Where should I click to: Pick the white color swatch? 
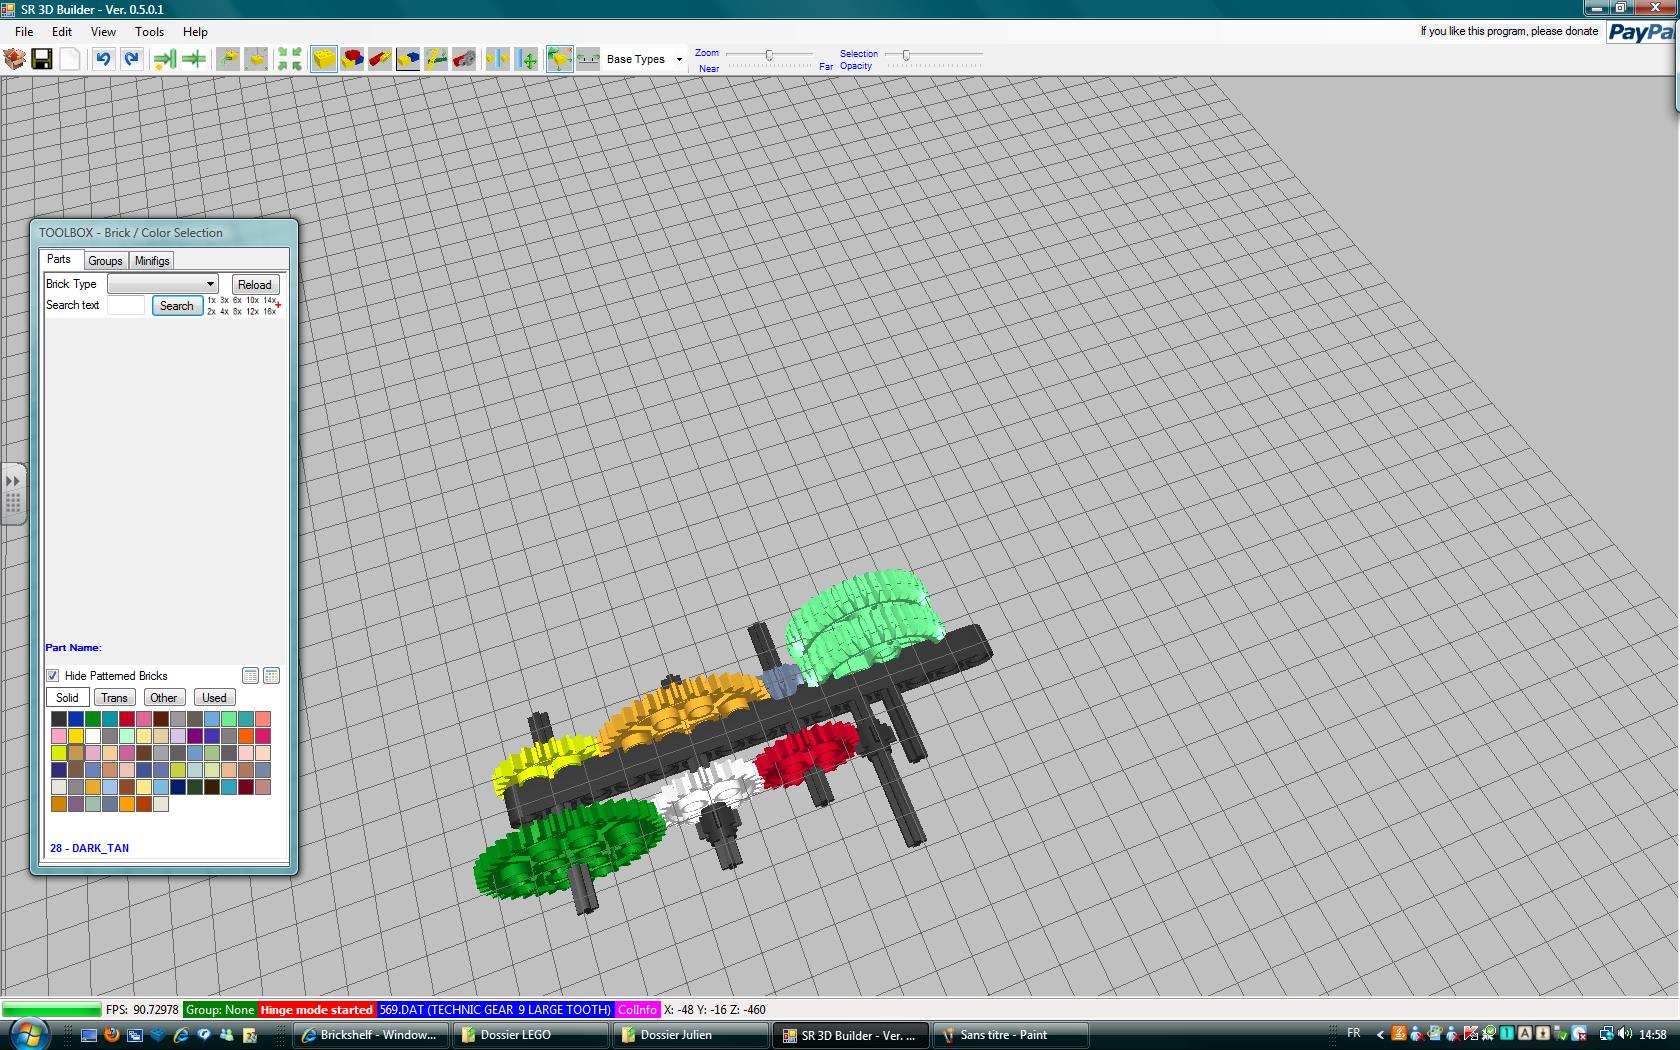(93, 736)
